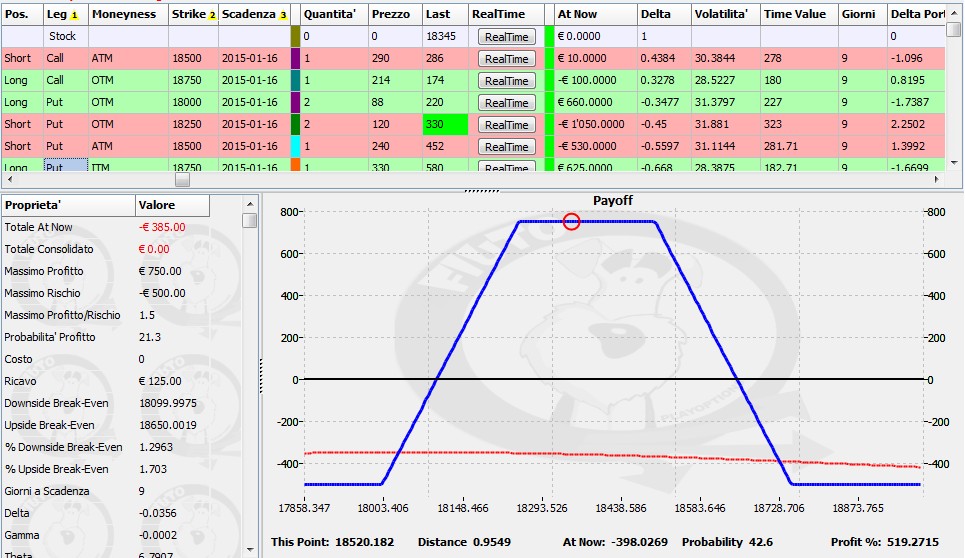965x558 pixels.
Task: Click the olive swatch in Stock row
Action: (x=295, y=36)
